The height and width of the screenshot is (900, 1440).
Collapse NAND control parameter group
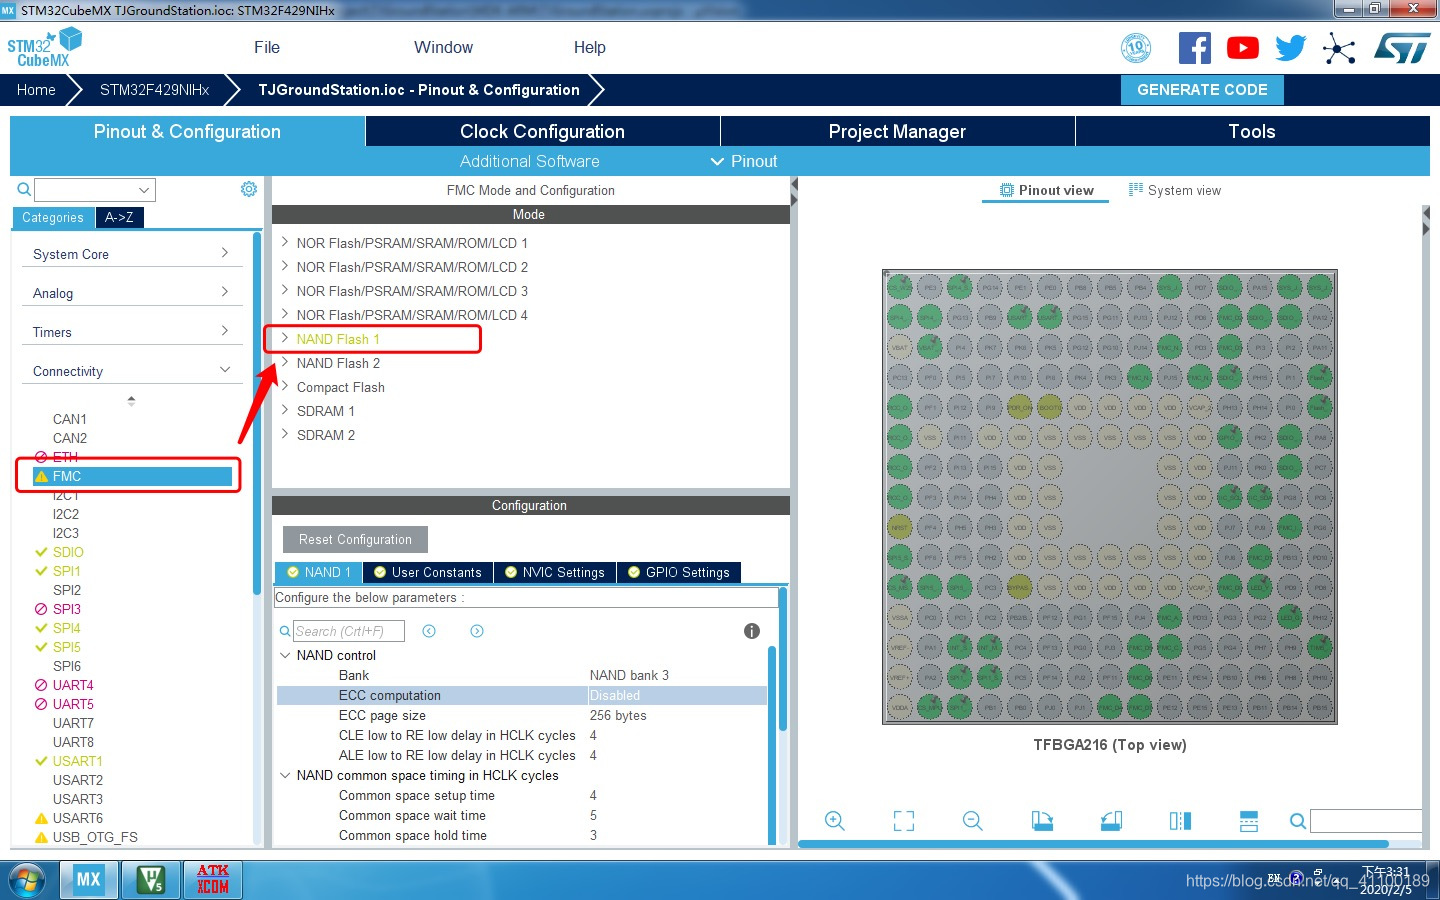click(x=285, y=655)
